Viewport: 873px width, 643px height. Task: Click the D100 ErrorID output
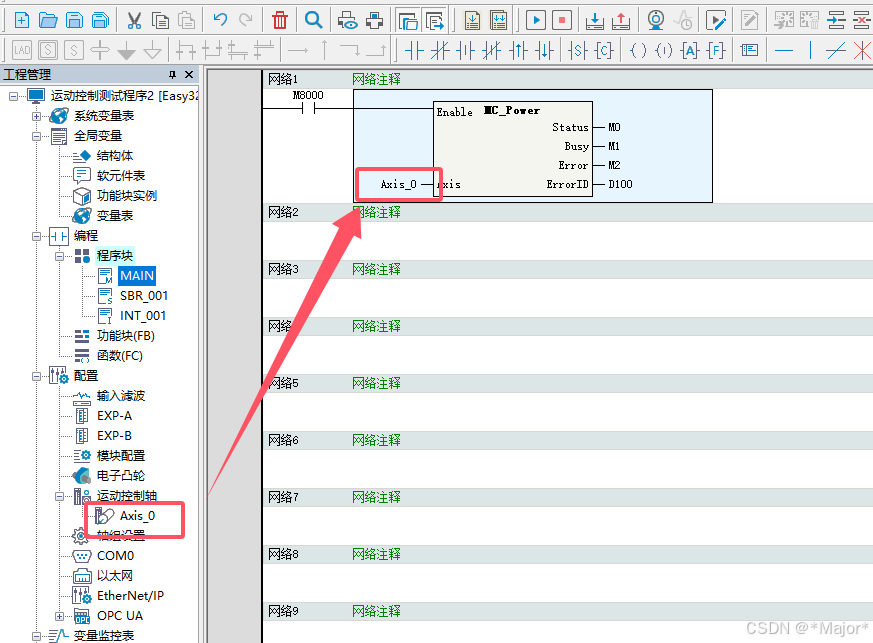(x=620, y=184)
